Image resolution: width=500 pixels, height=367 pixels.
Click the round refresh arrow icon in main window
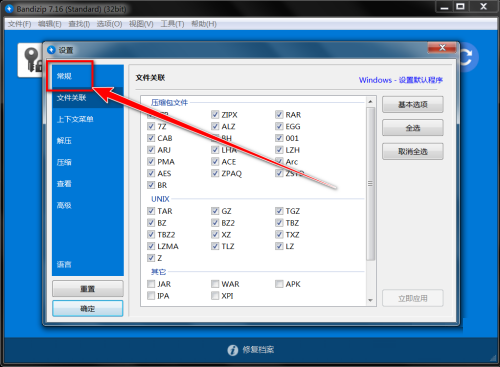[468, 57]
